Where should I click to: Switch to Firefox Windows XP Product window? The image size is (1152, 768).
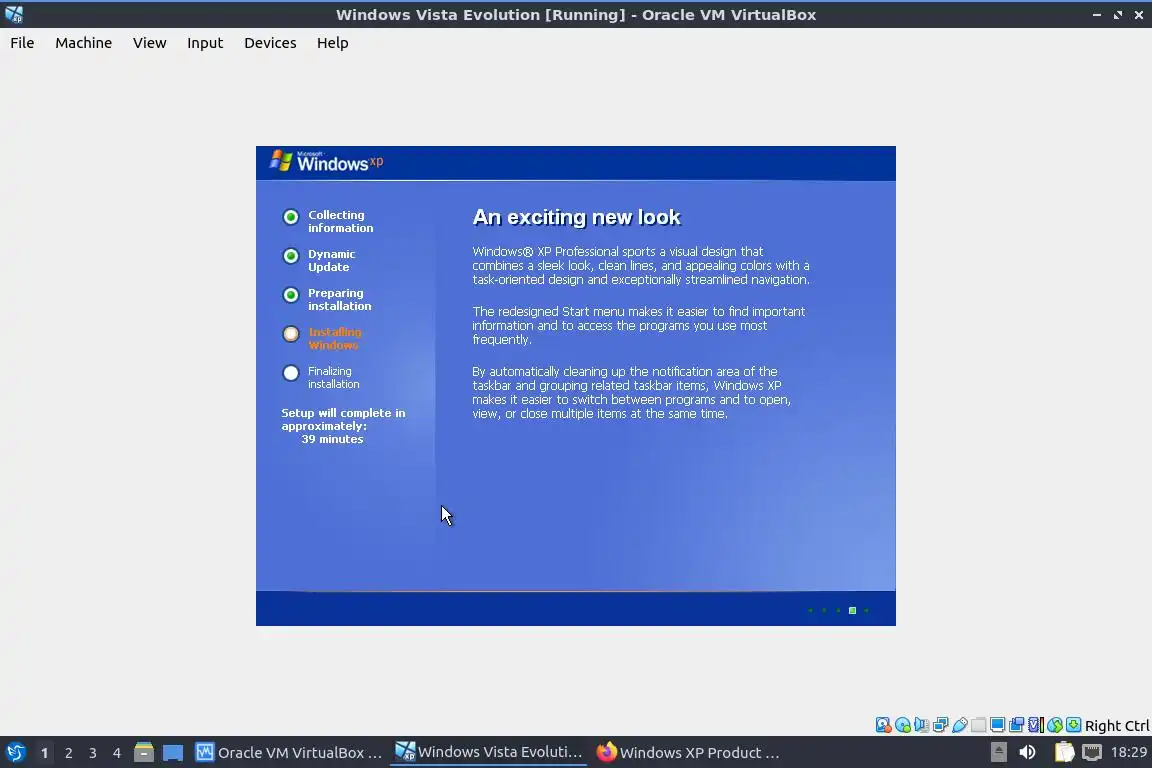coord(688,753)
